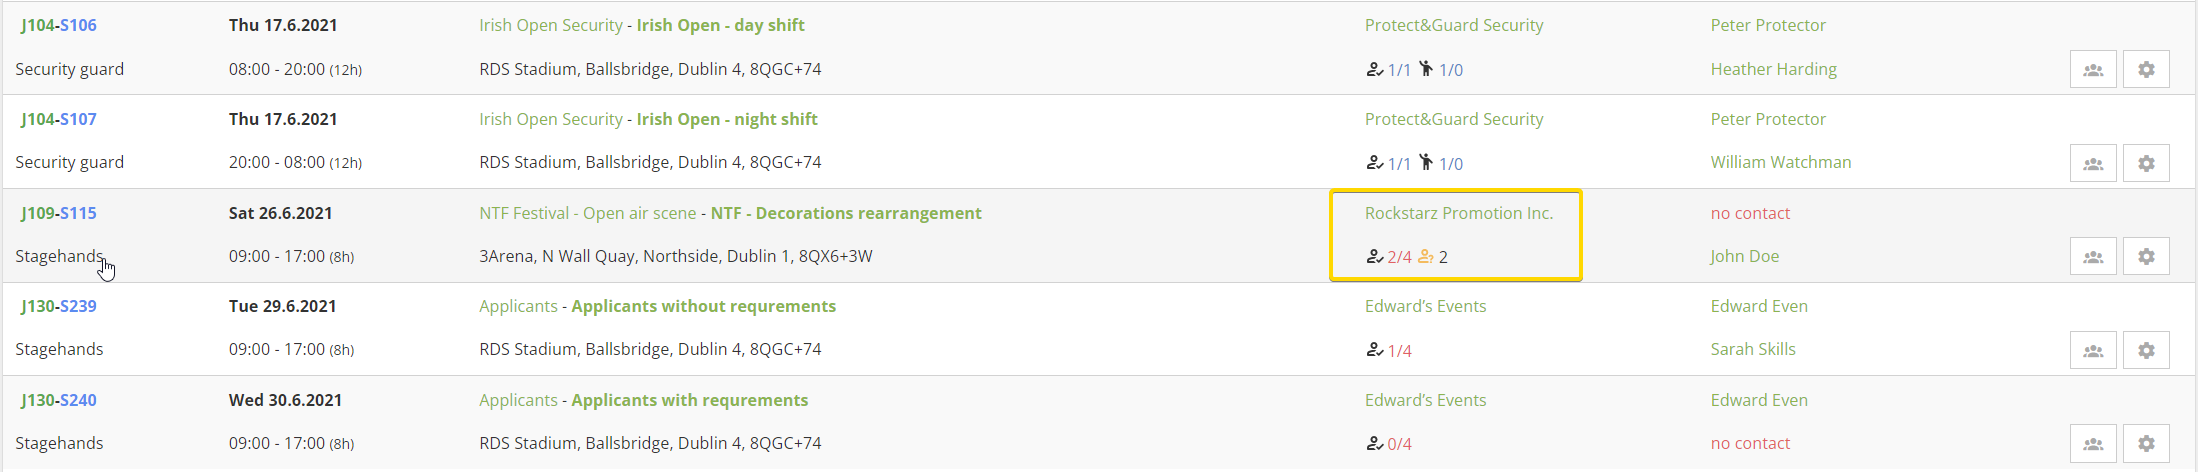Open shift link J104-S106
This screenshot has width=2198, height=472.
coord(59,25)
